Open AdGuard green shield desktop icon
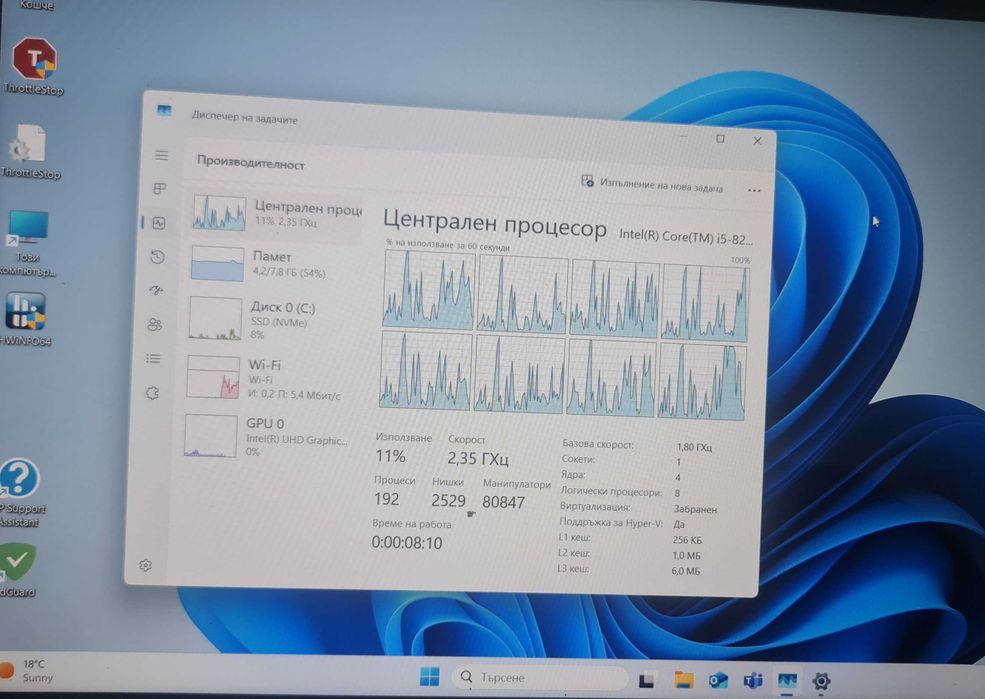The width and height of the screenshot is (985, 699). click(x=18, y=570)
